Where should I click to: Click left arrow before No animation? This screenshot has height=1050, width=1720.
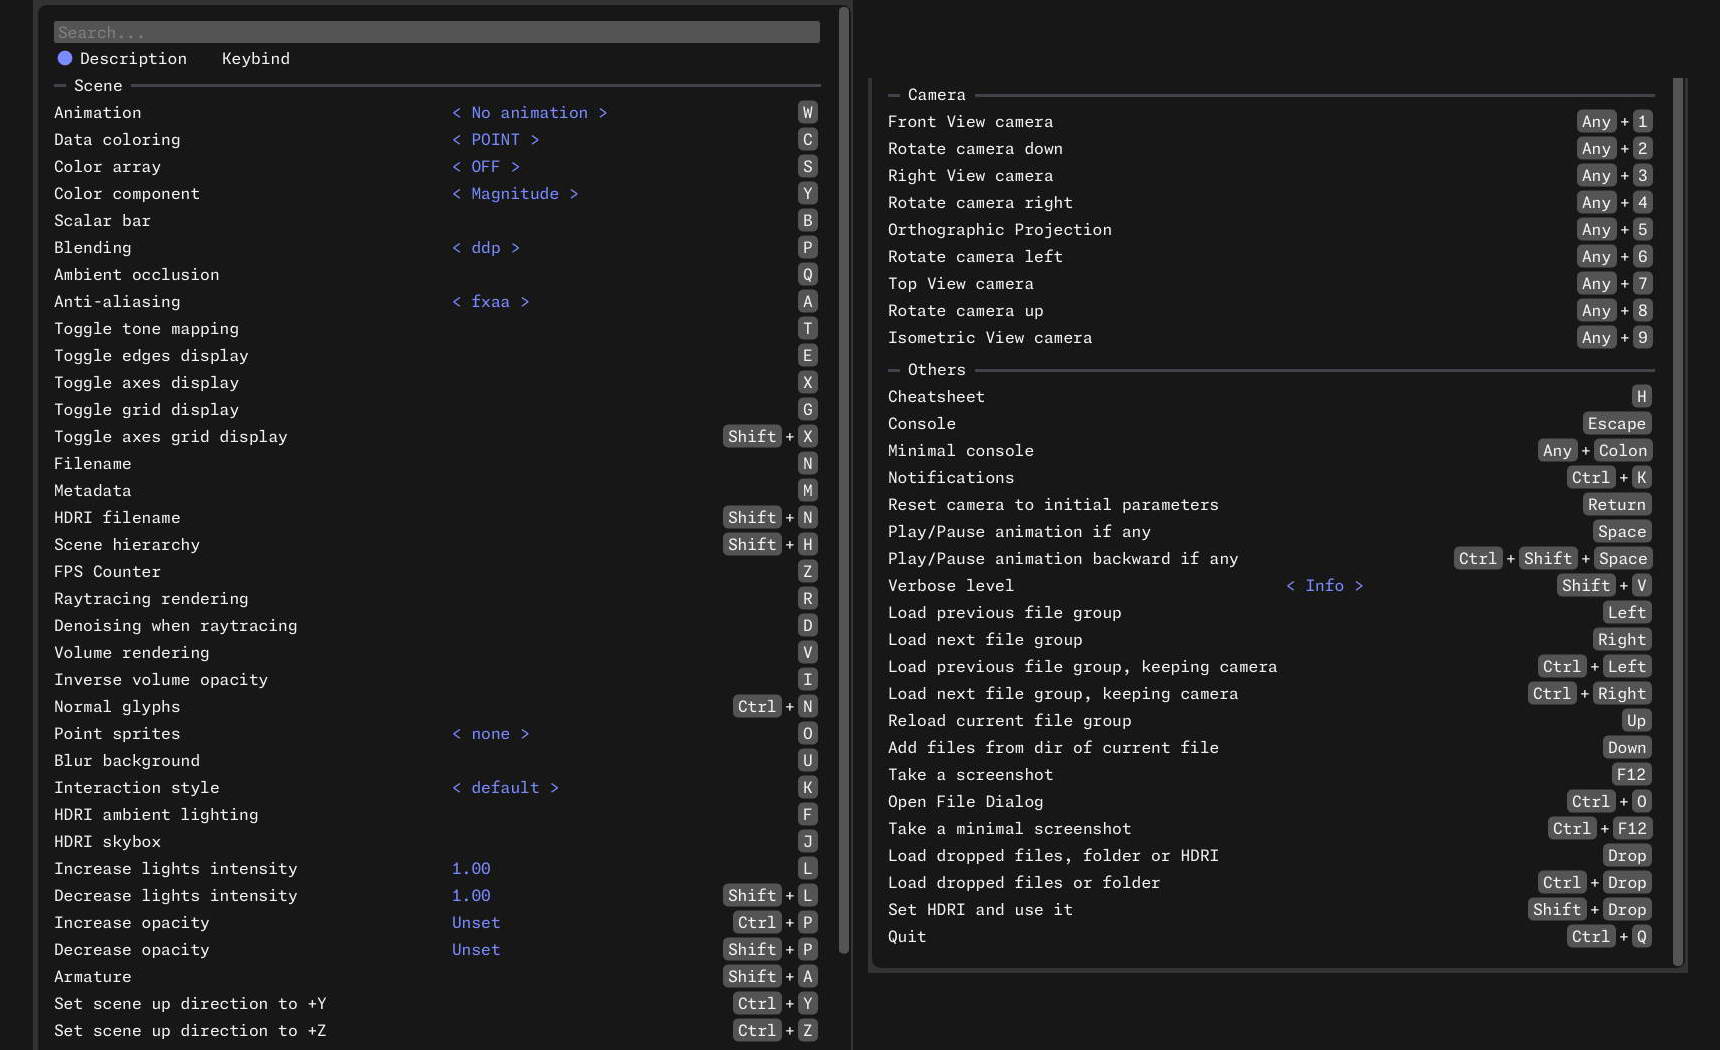457,113
